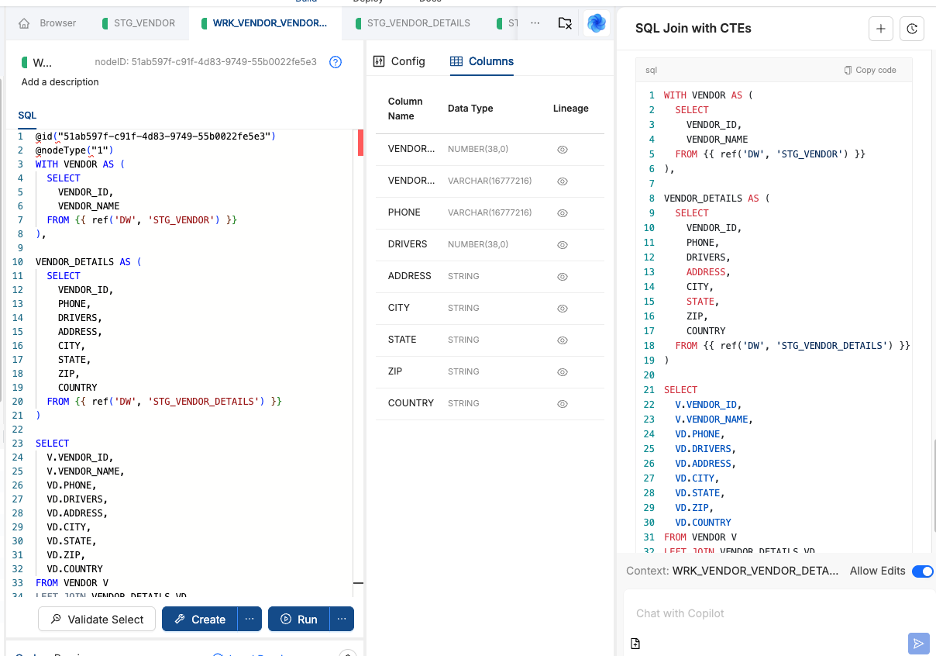The image size is (936, 656).
Task: Toggle lineage eye for COUNTRY column
Action: [x=562, y=404]
